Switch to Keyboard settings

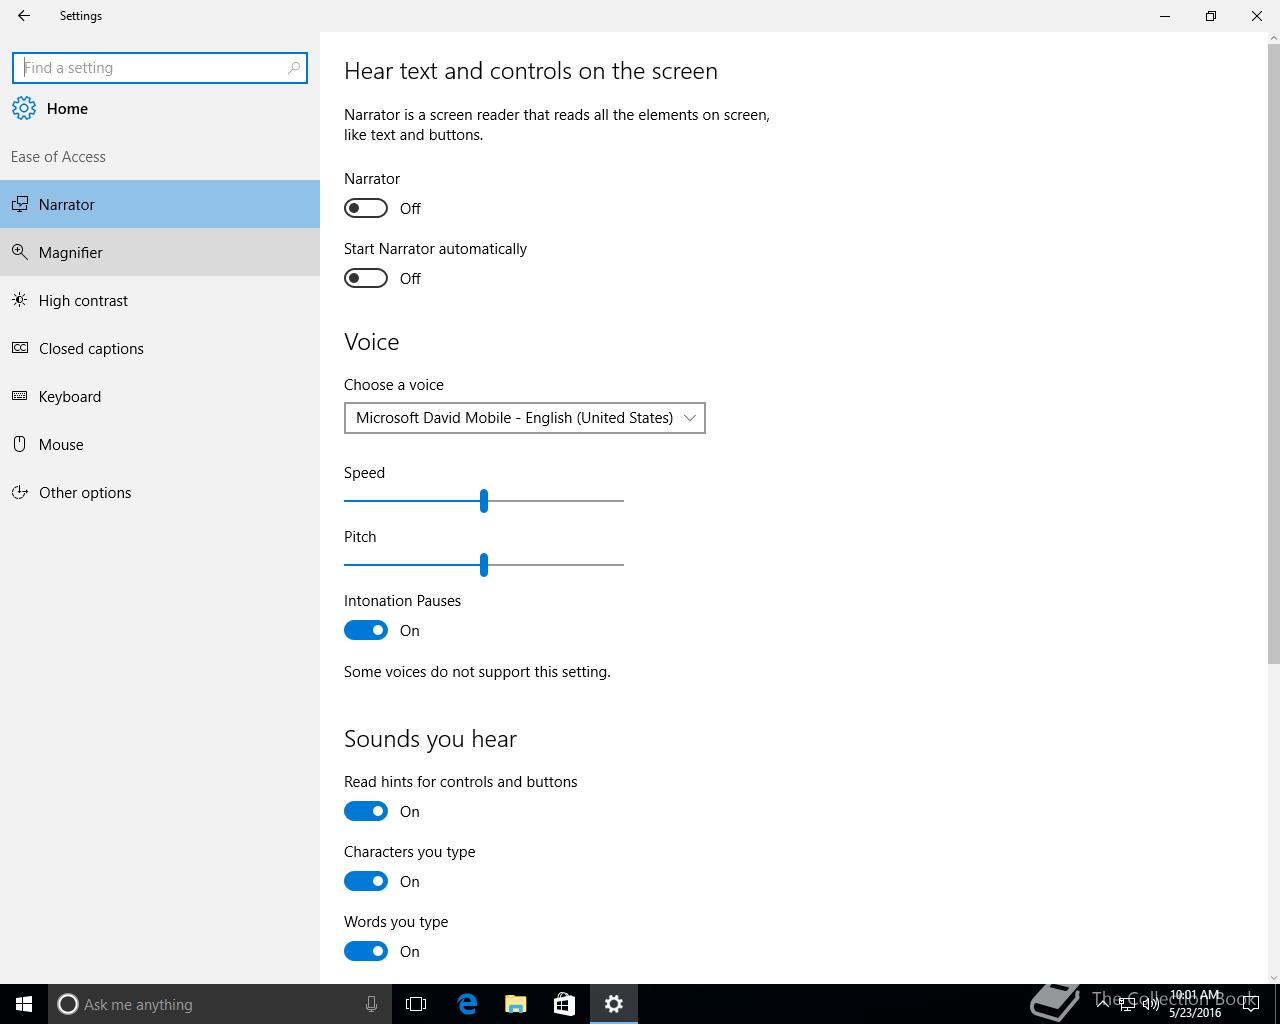pos(160,396)
